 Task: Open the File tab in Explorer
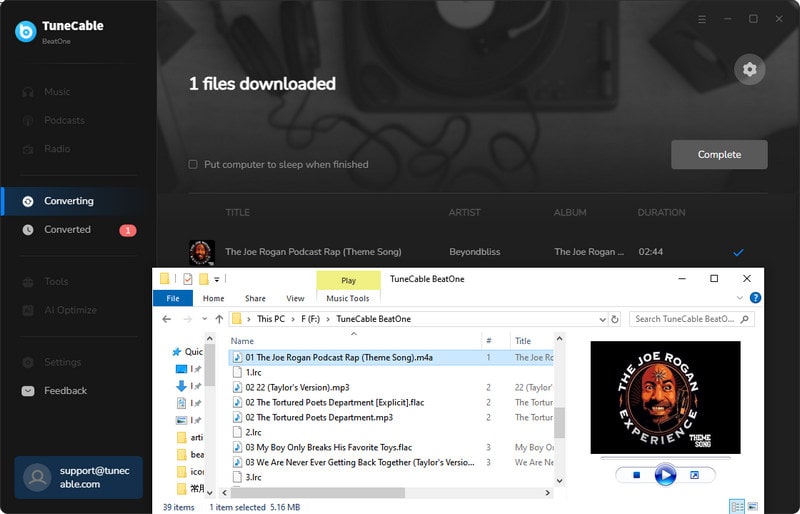pyautogui.click(x=173, y=298)
